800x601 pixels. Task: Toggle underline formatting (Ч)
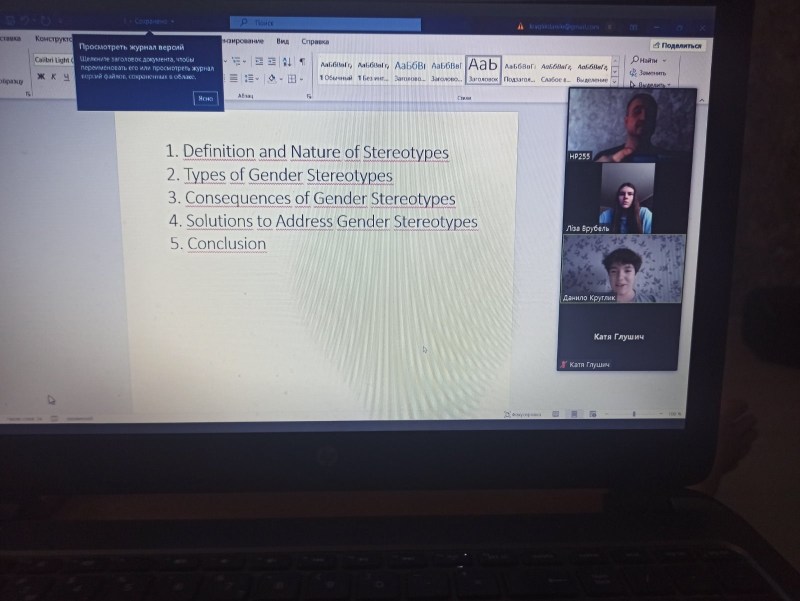(66, 76)
